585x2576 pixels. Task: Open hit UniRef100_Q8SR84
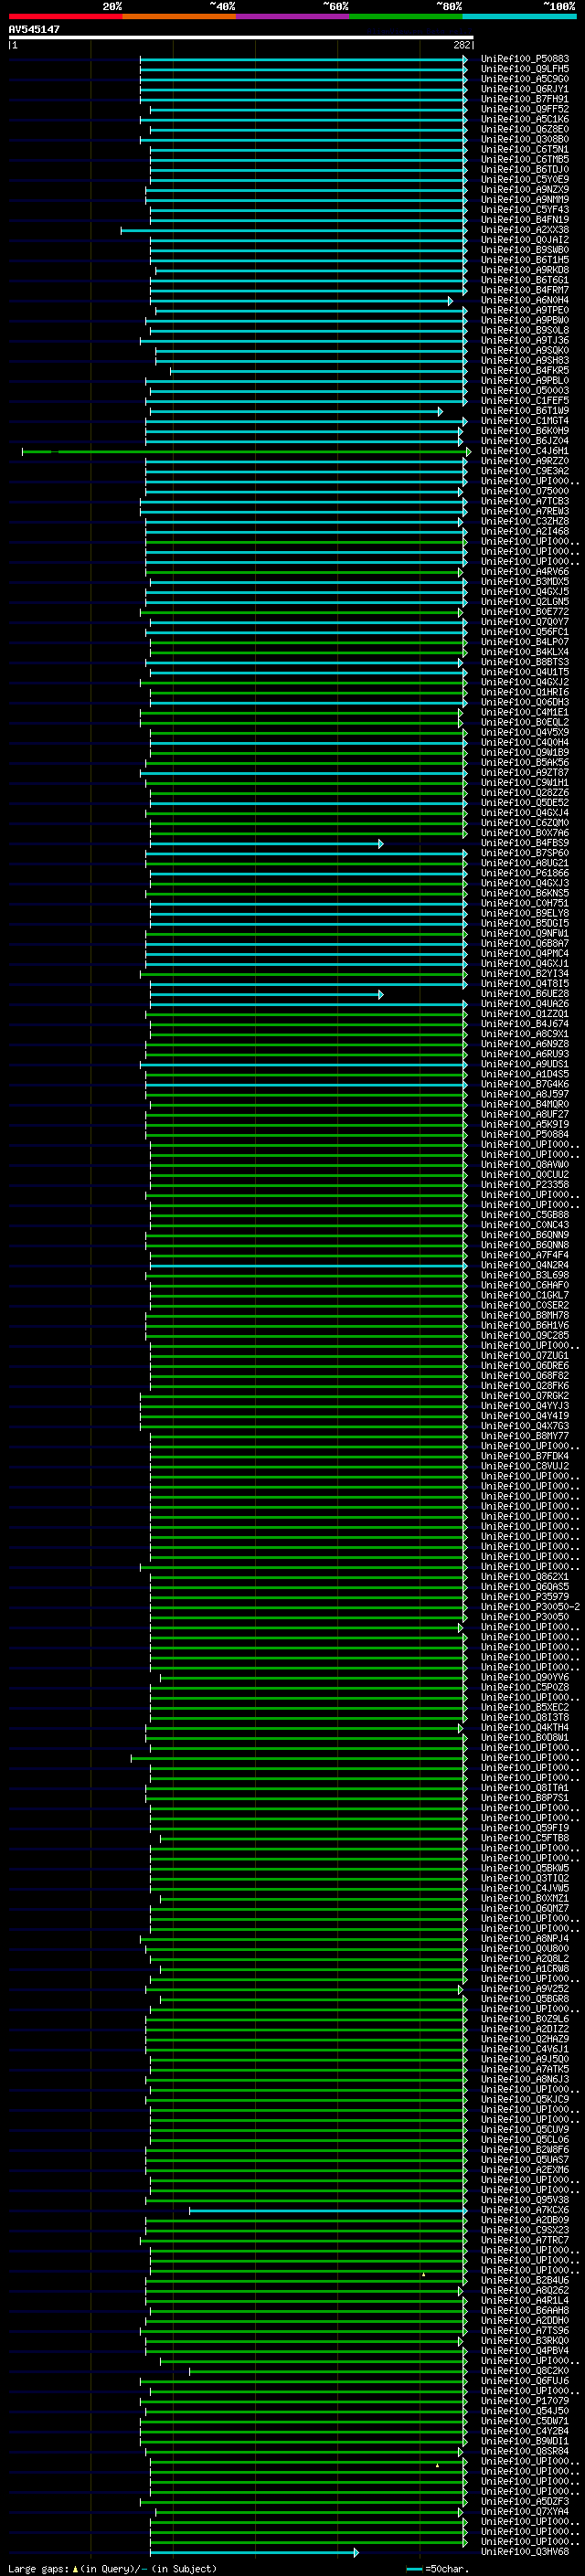525,2451
